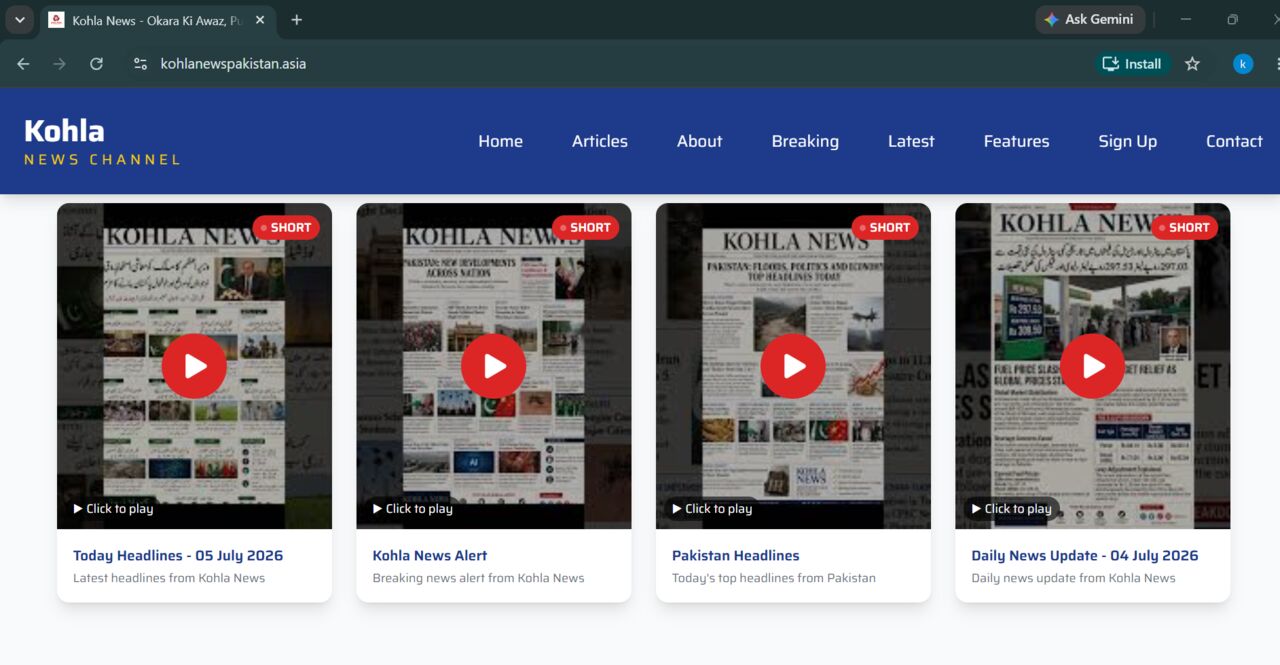Open the tab search dropdown arrow
The height and width of the screenshot is (665, 1280).
[x=19, y=20]
